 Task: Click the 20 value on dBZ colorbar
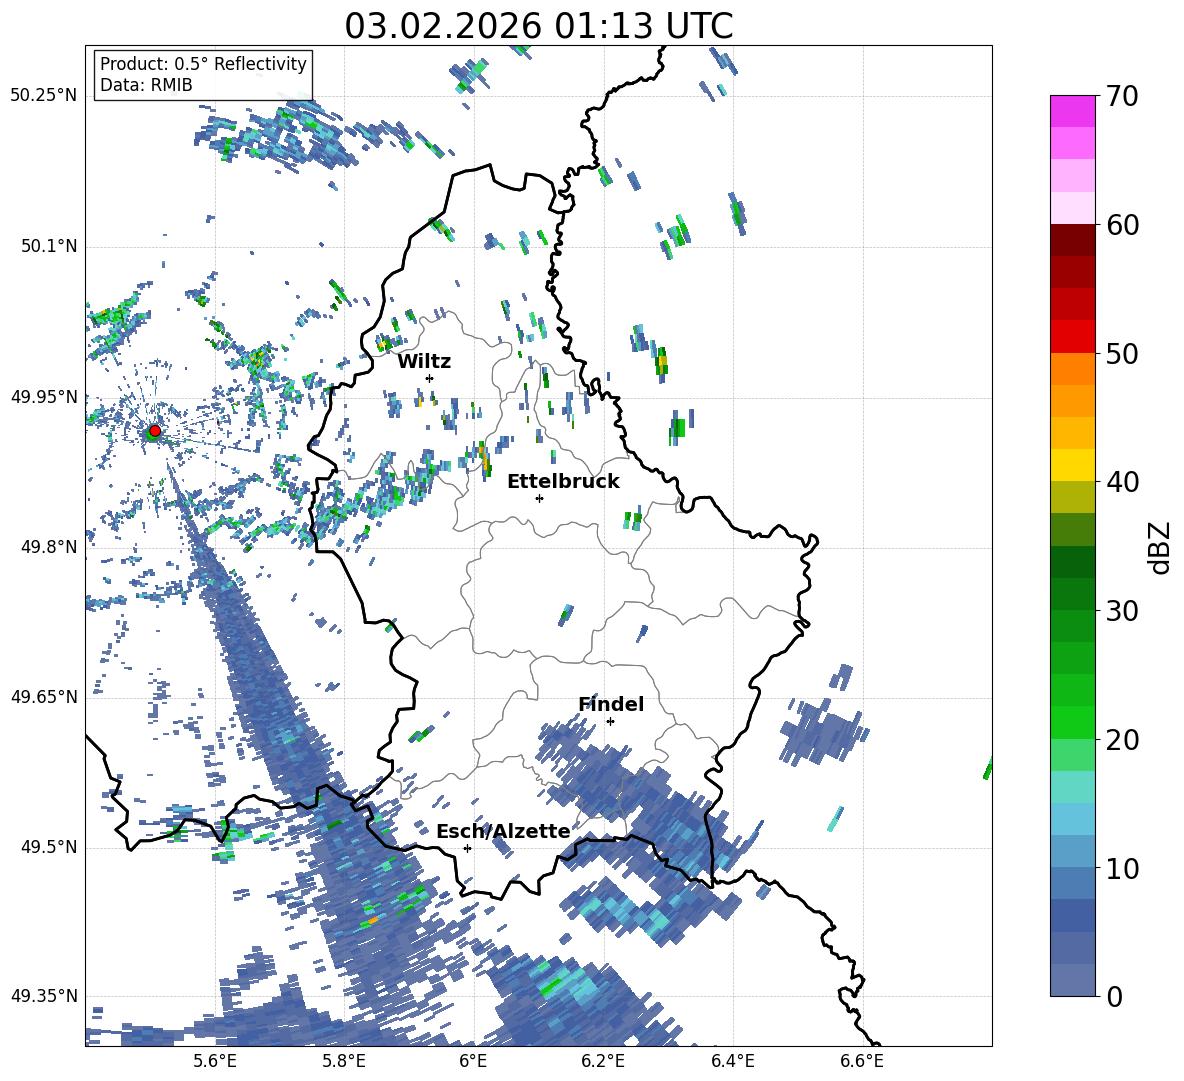tap(1121, 740)
